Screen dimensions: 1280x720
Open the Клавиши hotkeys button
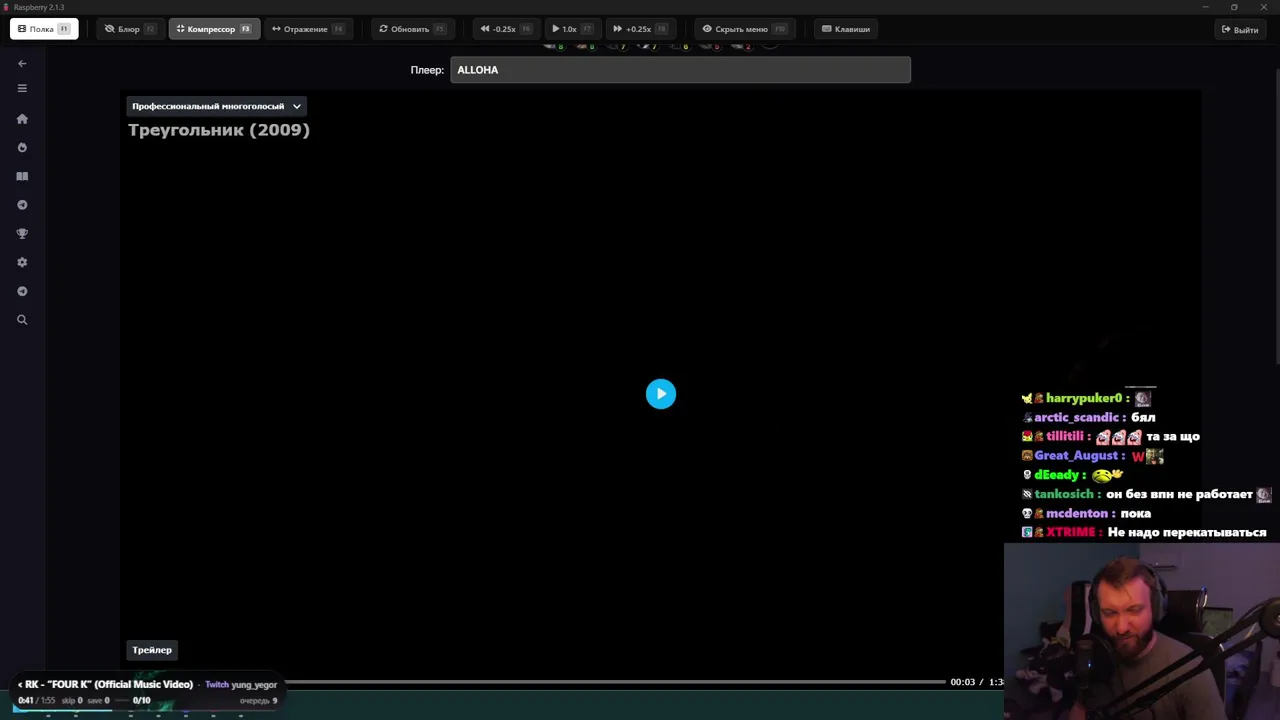click(x=846, y=29)
